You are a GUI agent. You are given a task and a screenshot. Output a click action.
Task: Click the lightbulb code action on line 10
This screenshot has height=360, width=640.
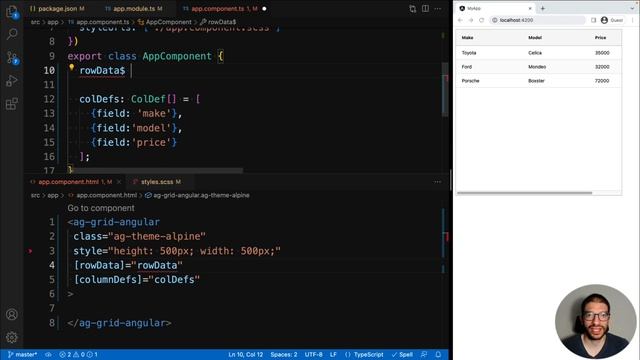tap(71, 67)
